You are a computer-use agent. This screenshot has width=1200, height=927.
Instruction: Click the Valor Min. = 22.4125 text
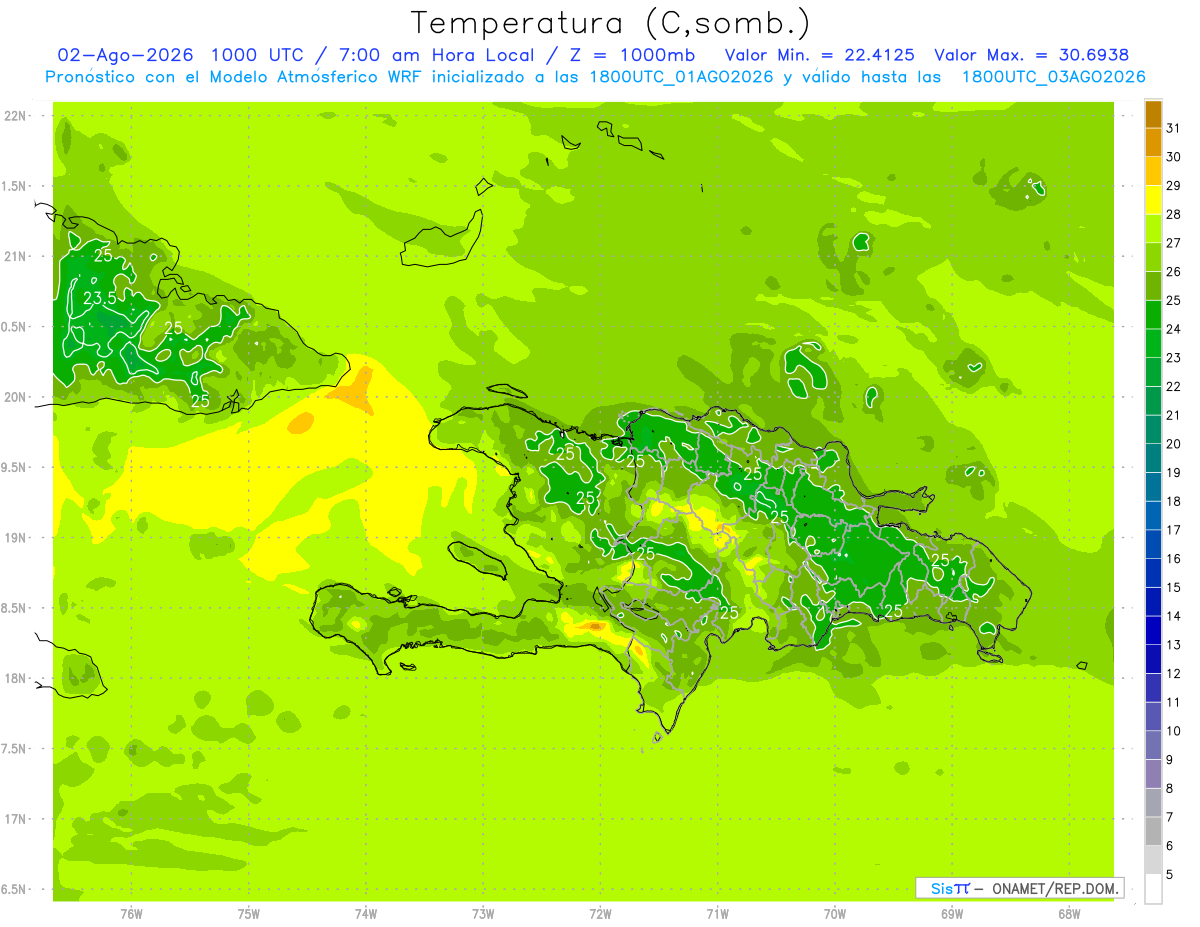coord(821,55)
